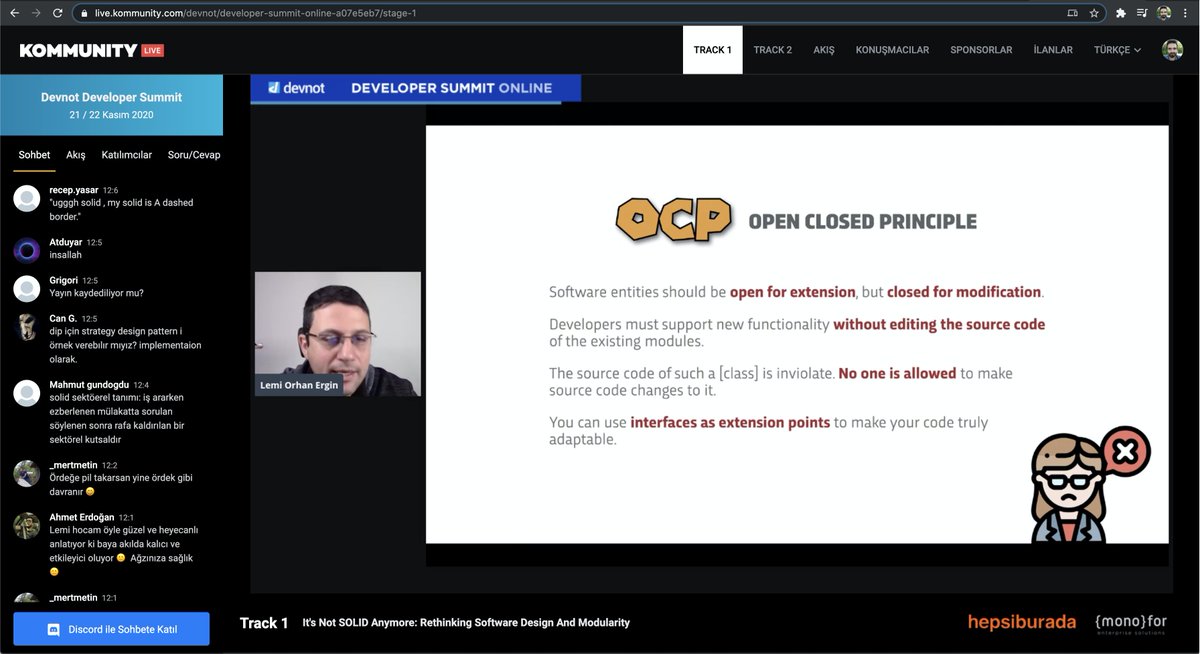Click username Grigori in chat

(x=63, y=280)
